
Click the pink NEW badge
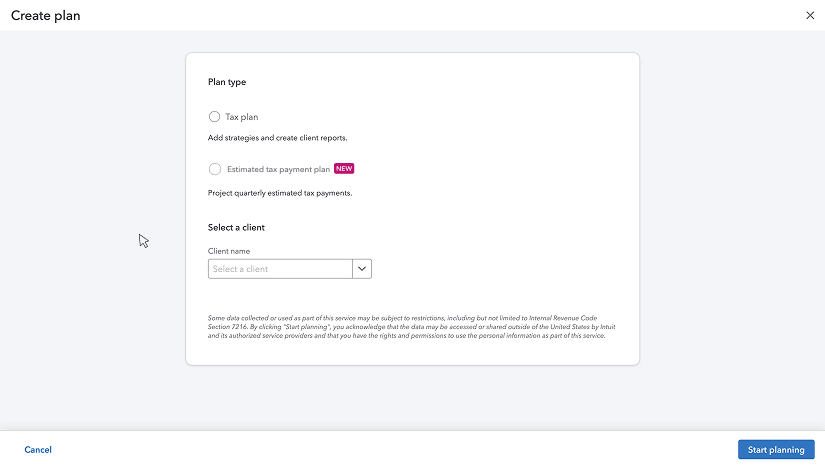[x=344, y=168]
